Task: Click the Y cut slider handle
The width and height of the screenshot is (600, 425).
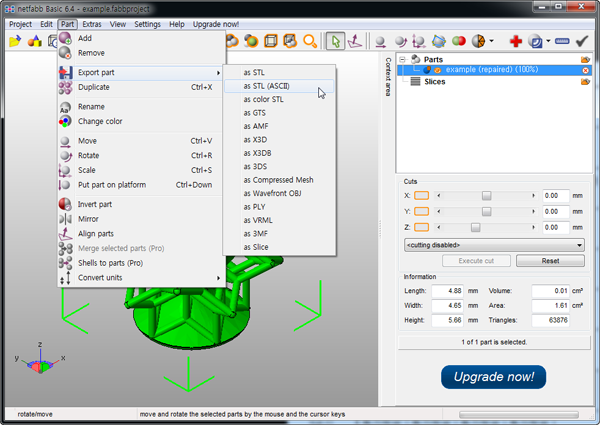Action: pos(486,212)
